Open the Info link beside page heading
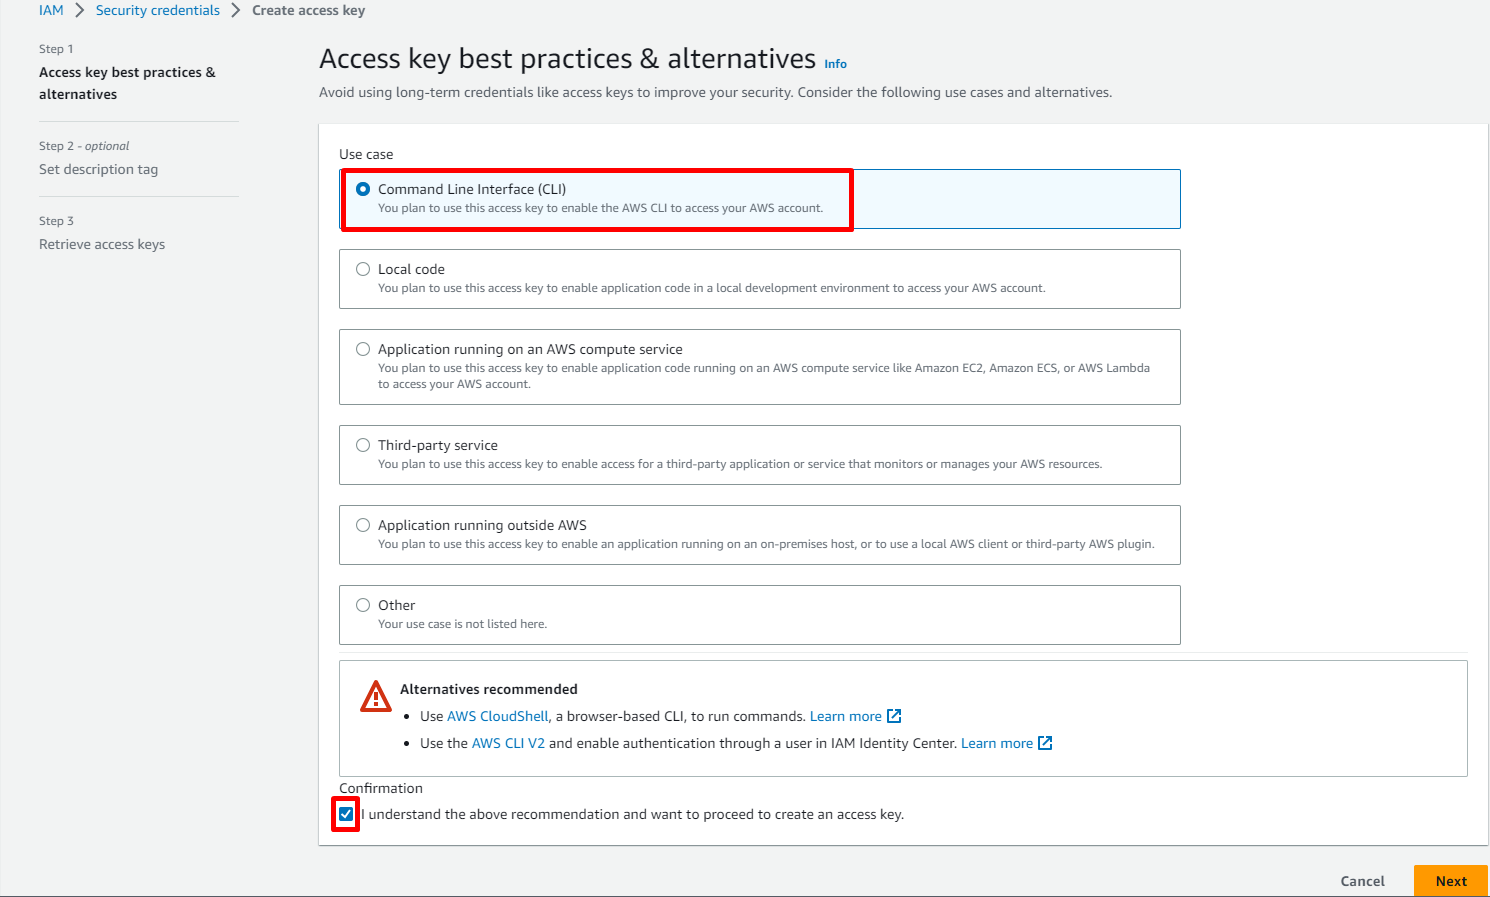This screenshot has height=897, width=1490. pos(835,64)
